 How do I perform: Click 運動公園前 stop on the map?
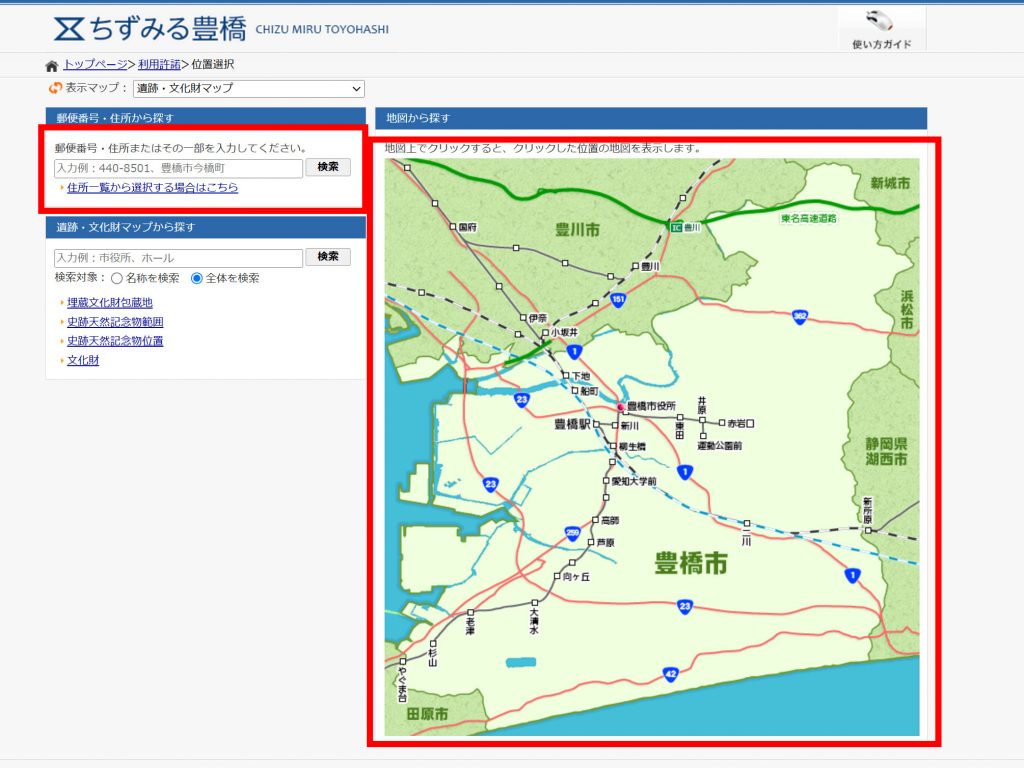pos(703,436)
